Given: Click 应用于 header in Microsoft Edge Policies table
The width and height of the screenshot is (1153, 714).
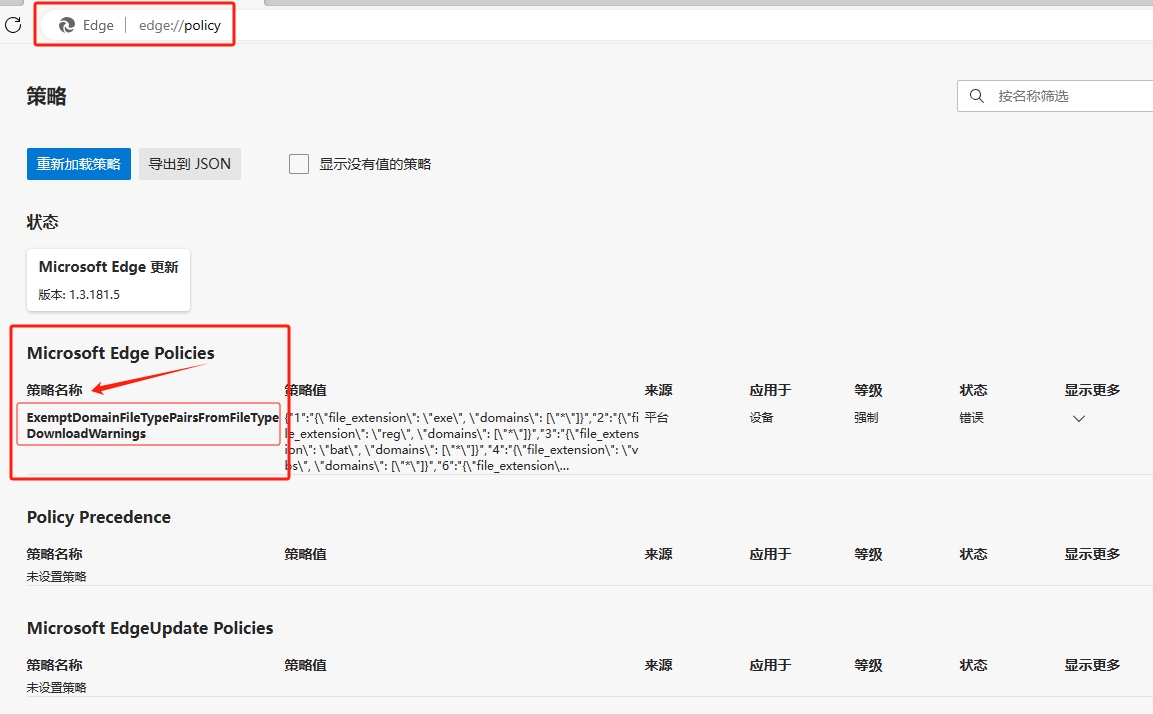Looking at the screenshot, I should [x=771, y=390].
